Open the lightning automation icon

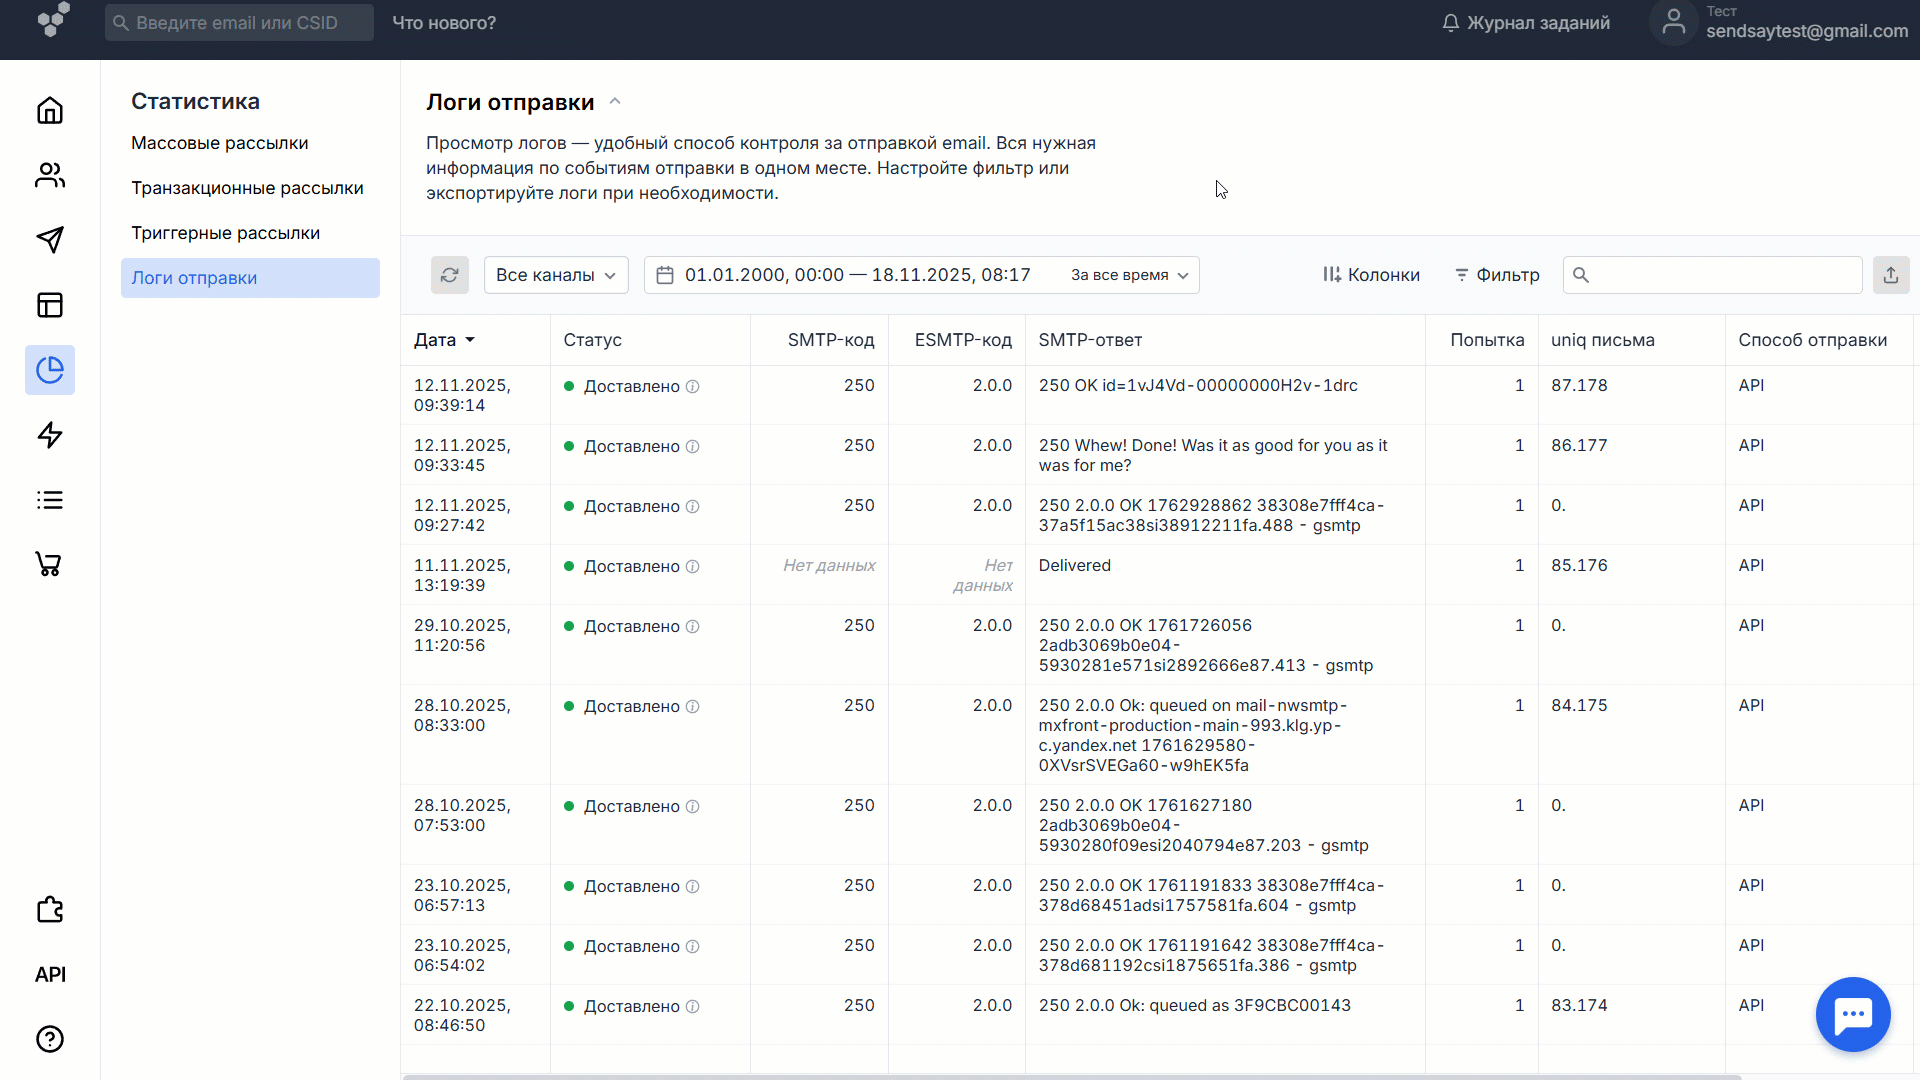[x=49, y=435]
